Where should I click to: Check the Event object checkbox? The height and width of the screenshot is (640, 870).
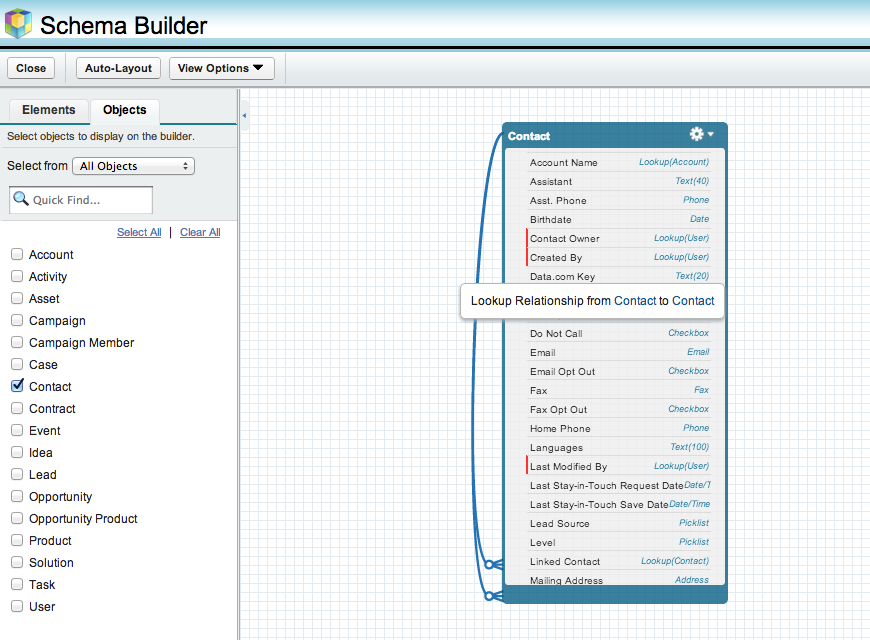(x=17, y=430)
